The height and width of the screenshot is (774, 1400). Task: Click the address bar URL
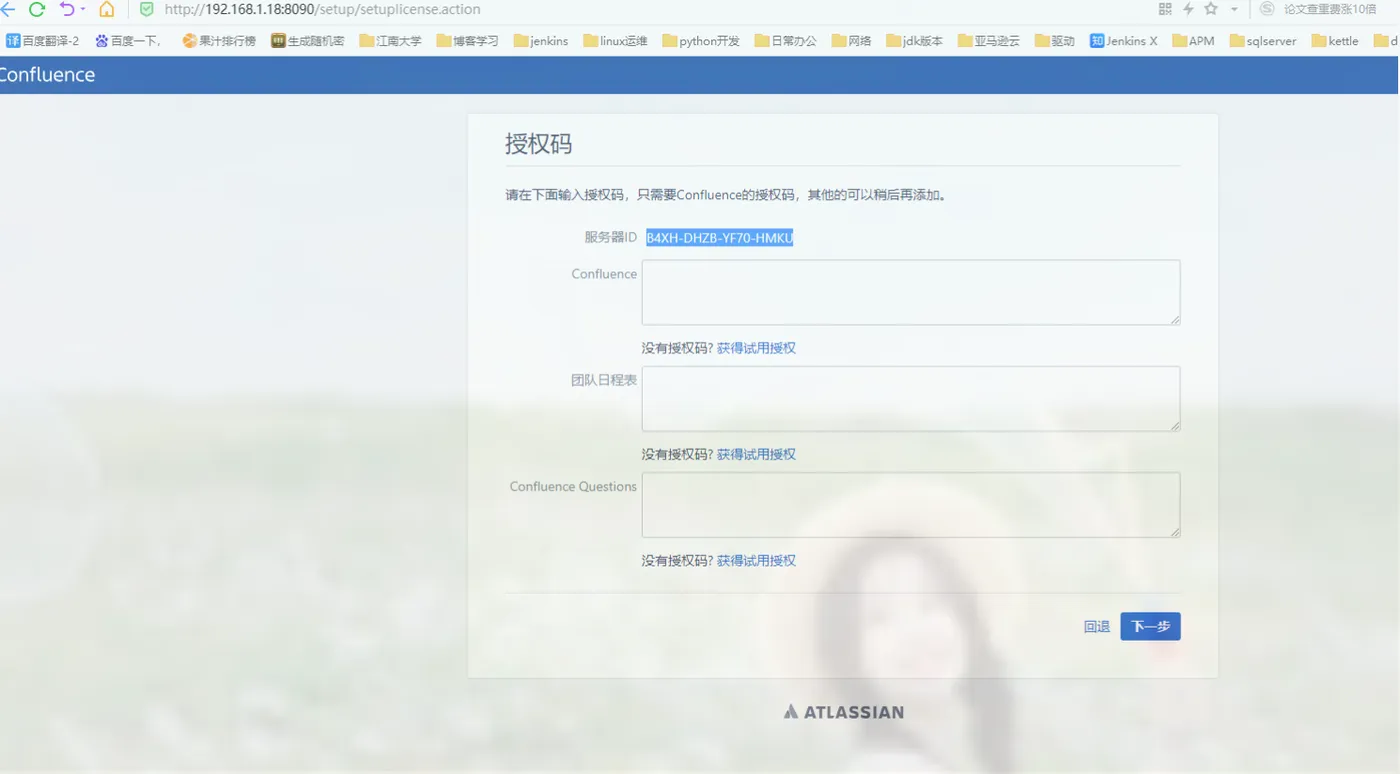(x=322, y=9)
